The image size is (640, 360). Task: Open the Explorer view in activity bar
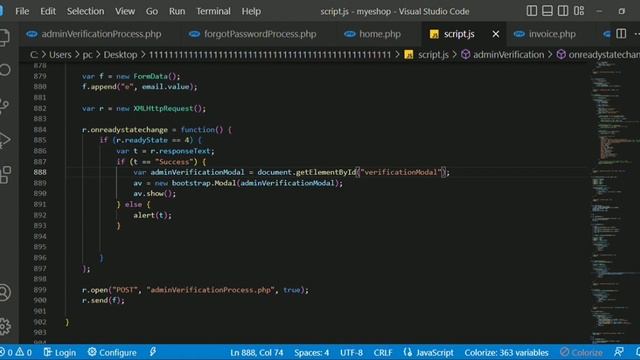[x=4, y=37]
